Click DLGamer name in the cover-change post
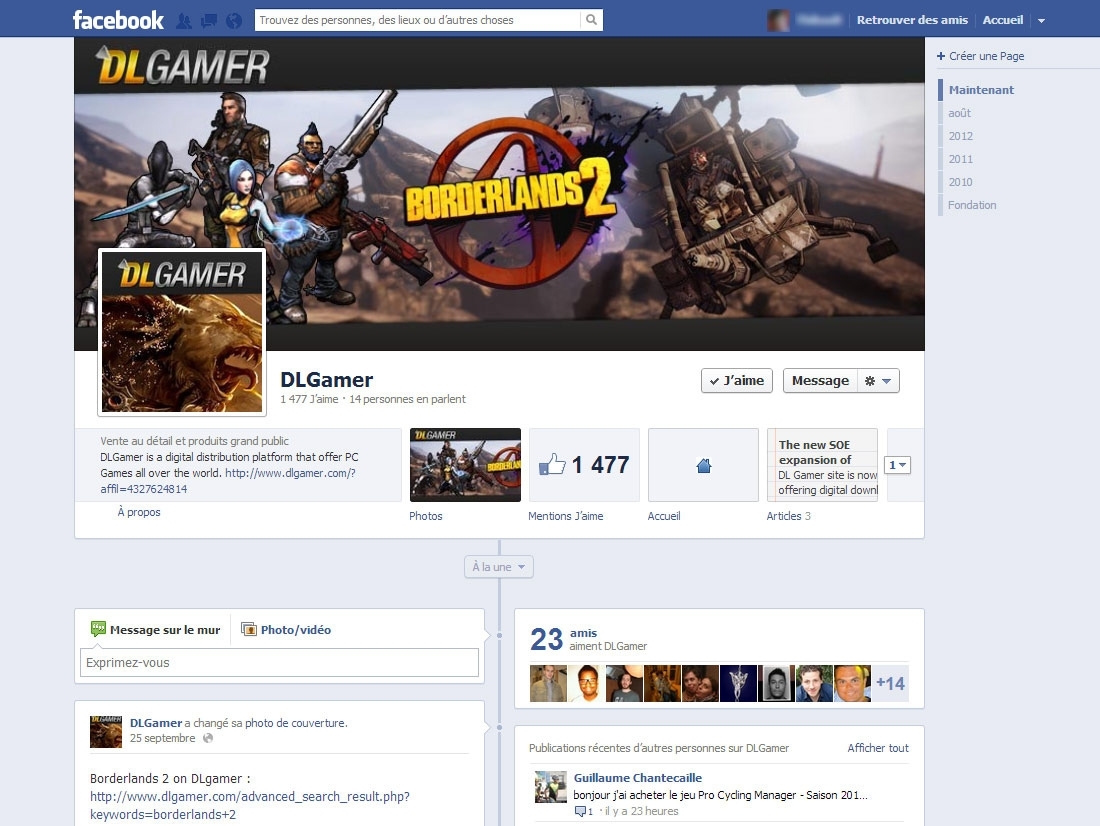Screen dimensions: 1100x826 pyautogui.click(x=156, y=723)
